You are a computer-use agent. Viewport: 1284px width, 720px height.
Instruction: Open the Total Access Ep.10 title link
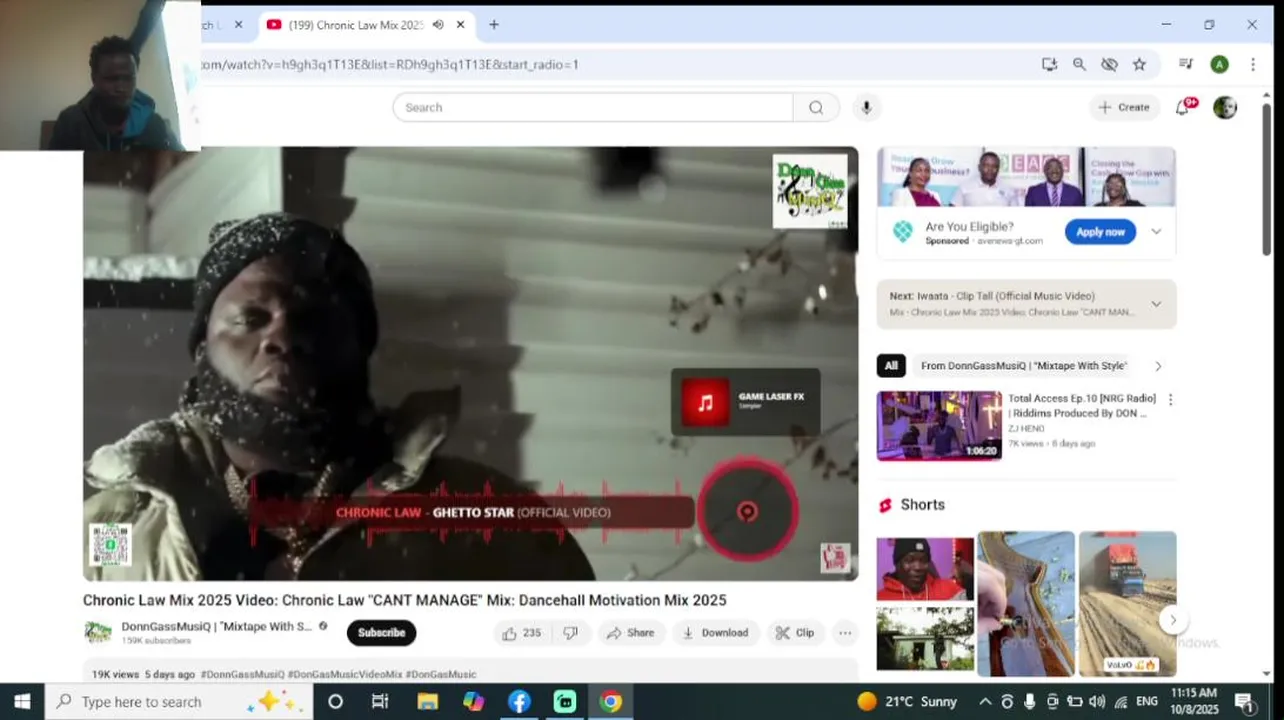(x=1081, y=406)
